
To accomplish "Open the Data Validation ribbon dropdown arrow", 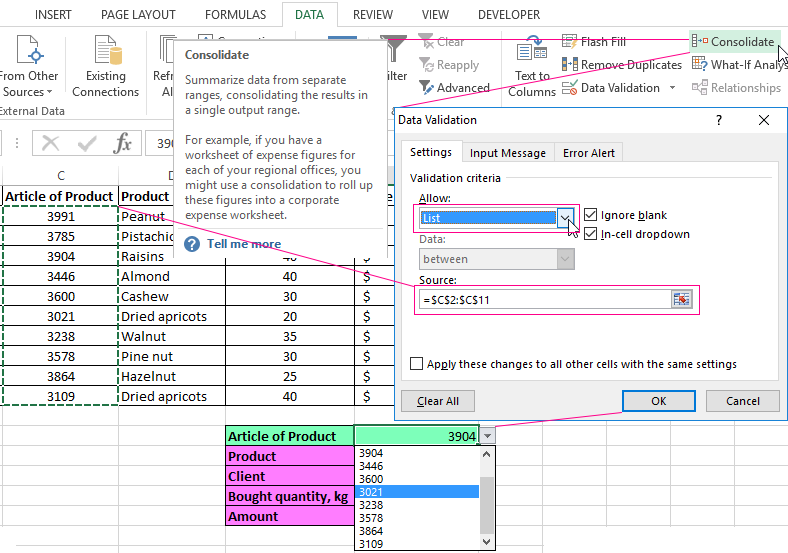I will click(x=672, y=88).
